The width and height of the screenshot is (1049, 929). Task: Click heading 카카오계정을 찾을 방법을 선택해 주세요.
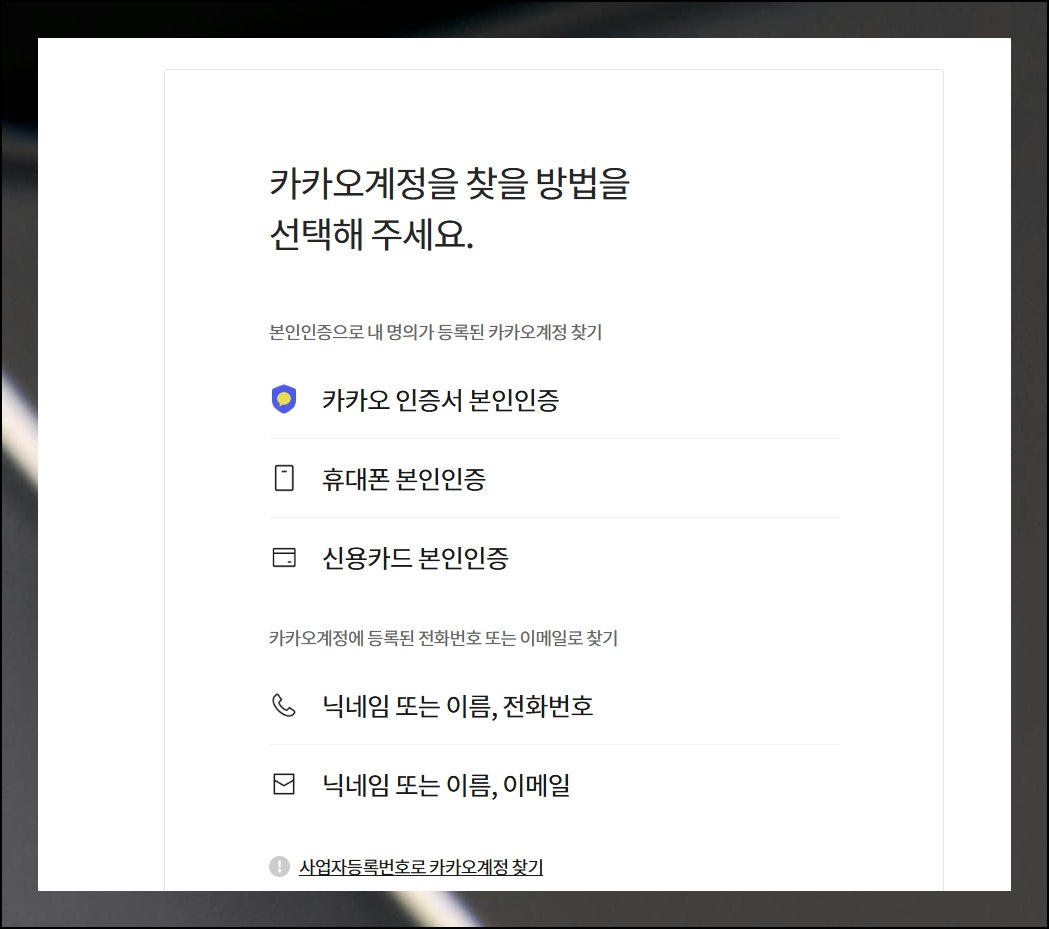(x=449, y=209)
